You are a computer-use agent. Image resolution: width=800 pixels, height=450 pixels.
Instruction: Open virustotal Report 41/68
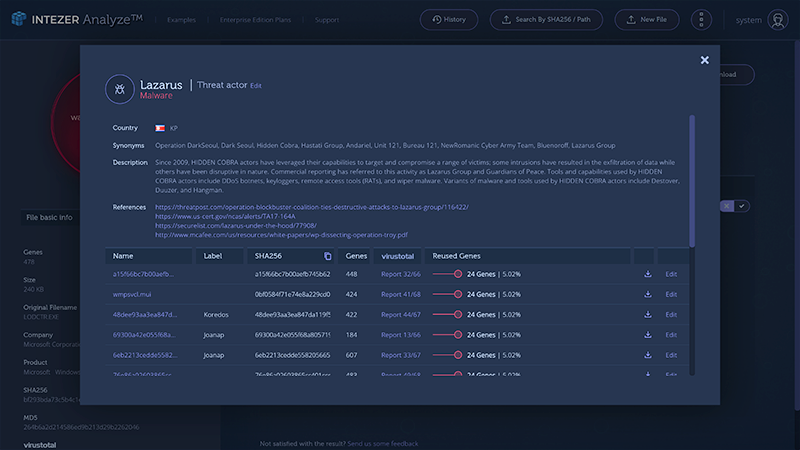(401, 294)
